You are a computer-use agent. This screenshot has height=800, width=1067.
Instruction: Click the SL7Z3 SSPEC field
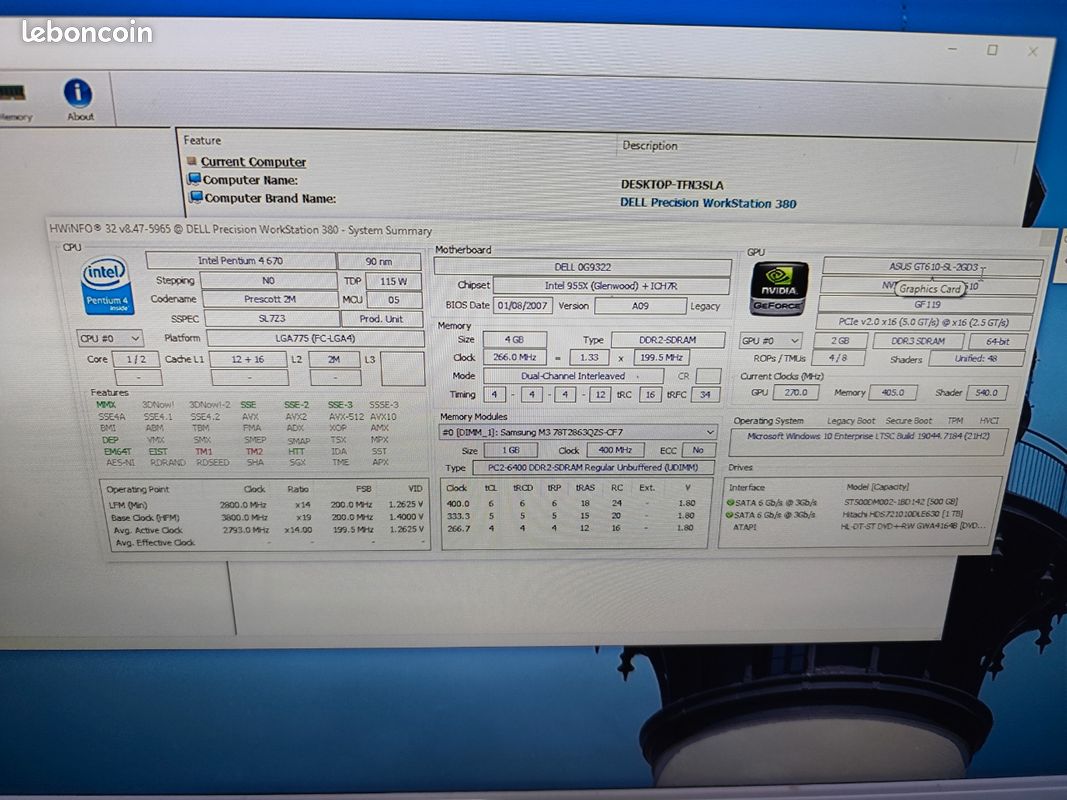coord(272,318)
